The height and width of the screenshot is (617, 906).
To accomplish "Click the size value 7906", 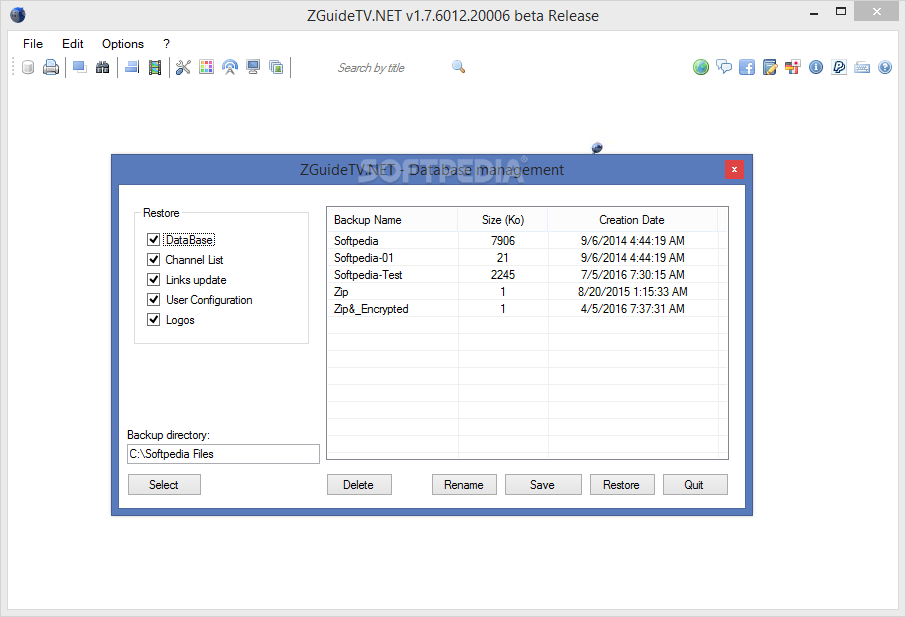I will point(503,240).
